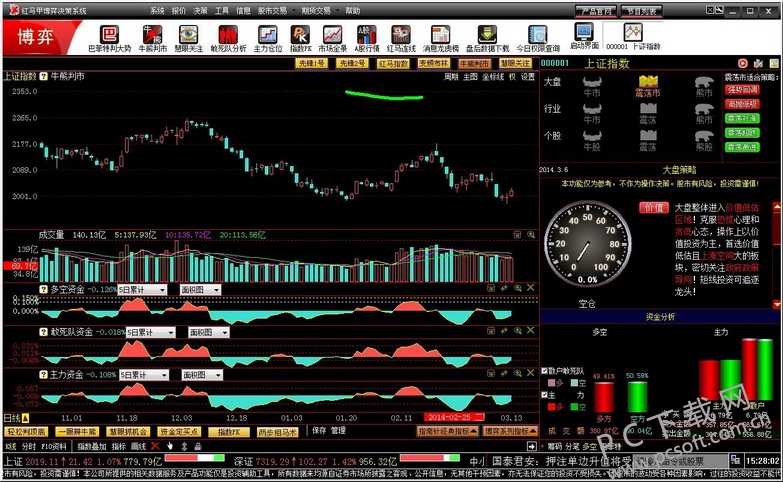
Task: Select the 大盘 牛市 bull icon
Action: [x=592, y=81]
